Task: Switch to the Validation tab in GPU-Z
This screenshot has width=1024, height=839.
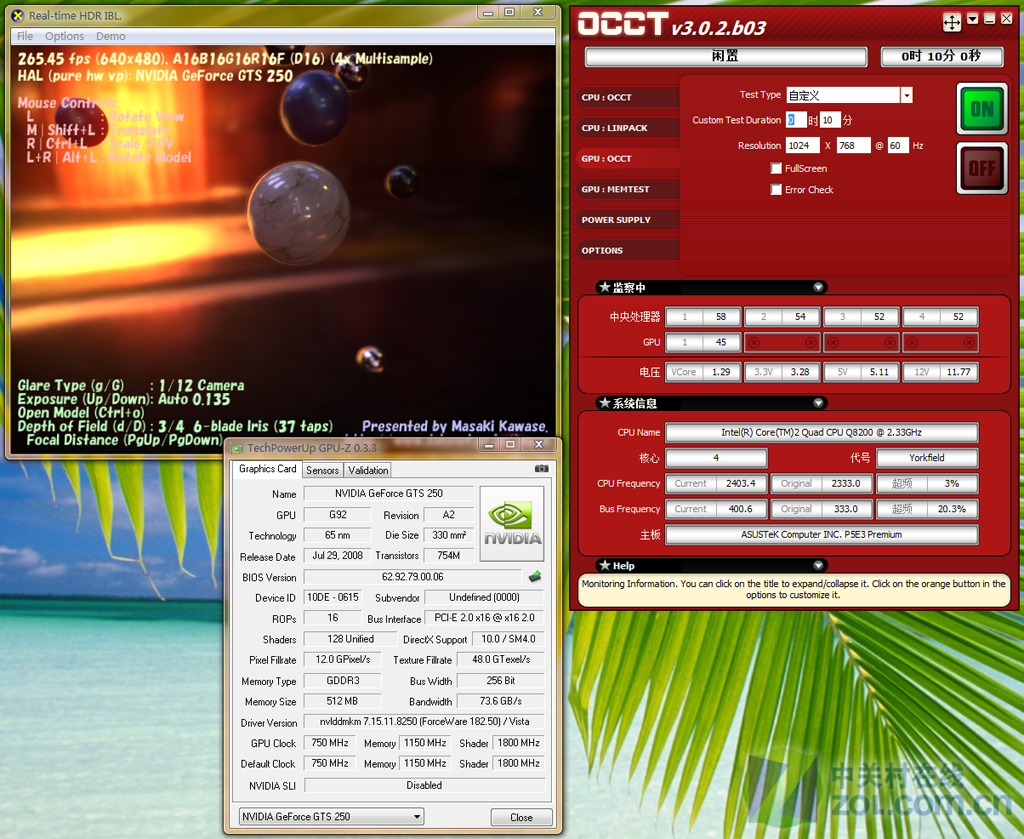Action: point(368,470)
